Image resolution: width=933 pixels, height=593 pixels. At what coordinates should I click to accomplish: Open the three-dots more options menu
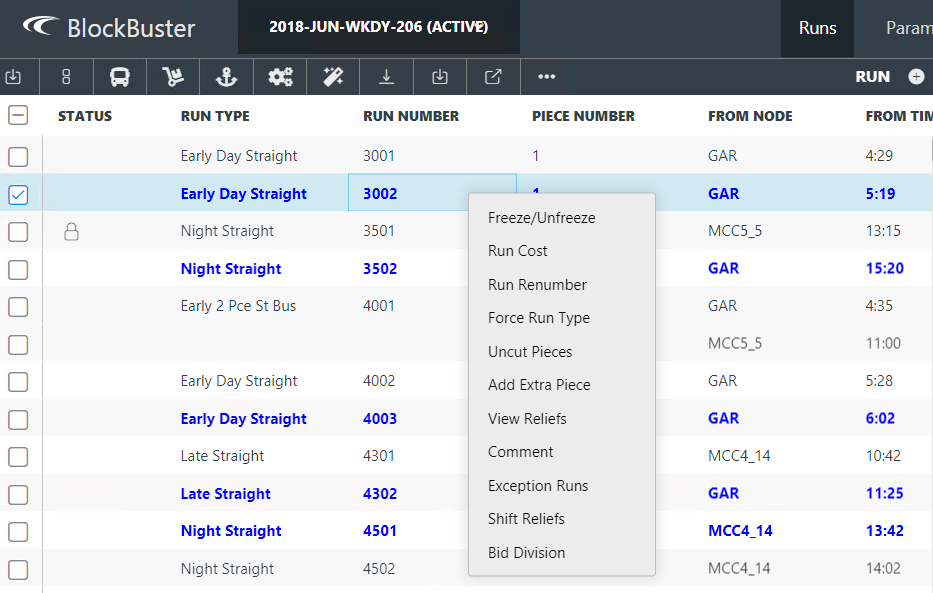click(x=546, y=77)
